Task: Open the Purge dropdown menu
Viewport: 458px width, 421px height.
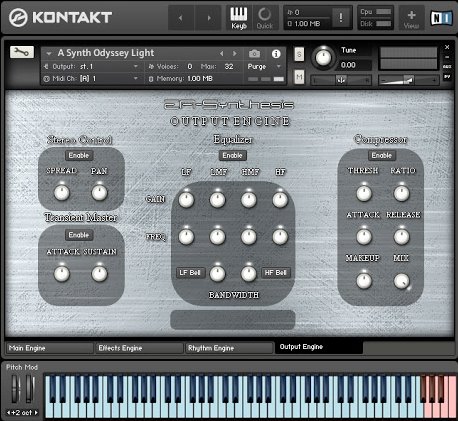Action: pos(279,66)
